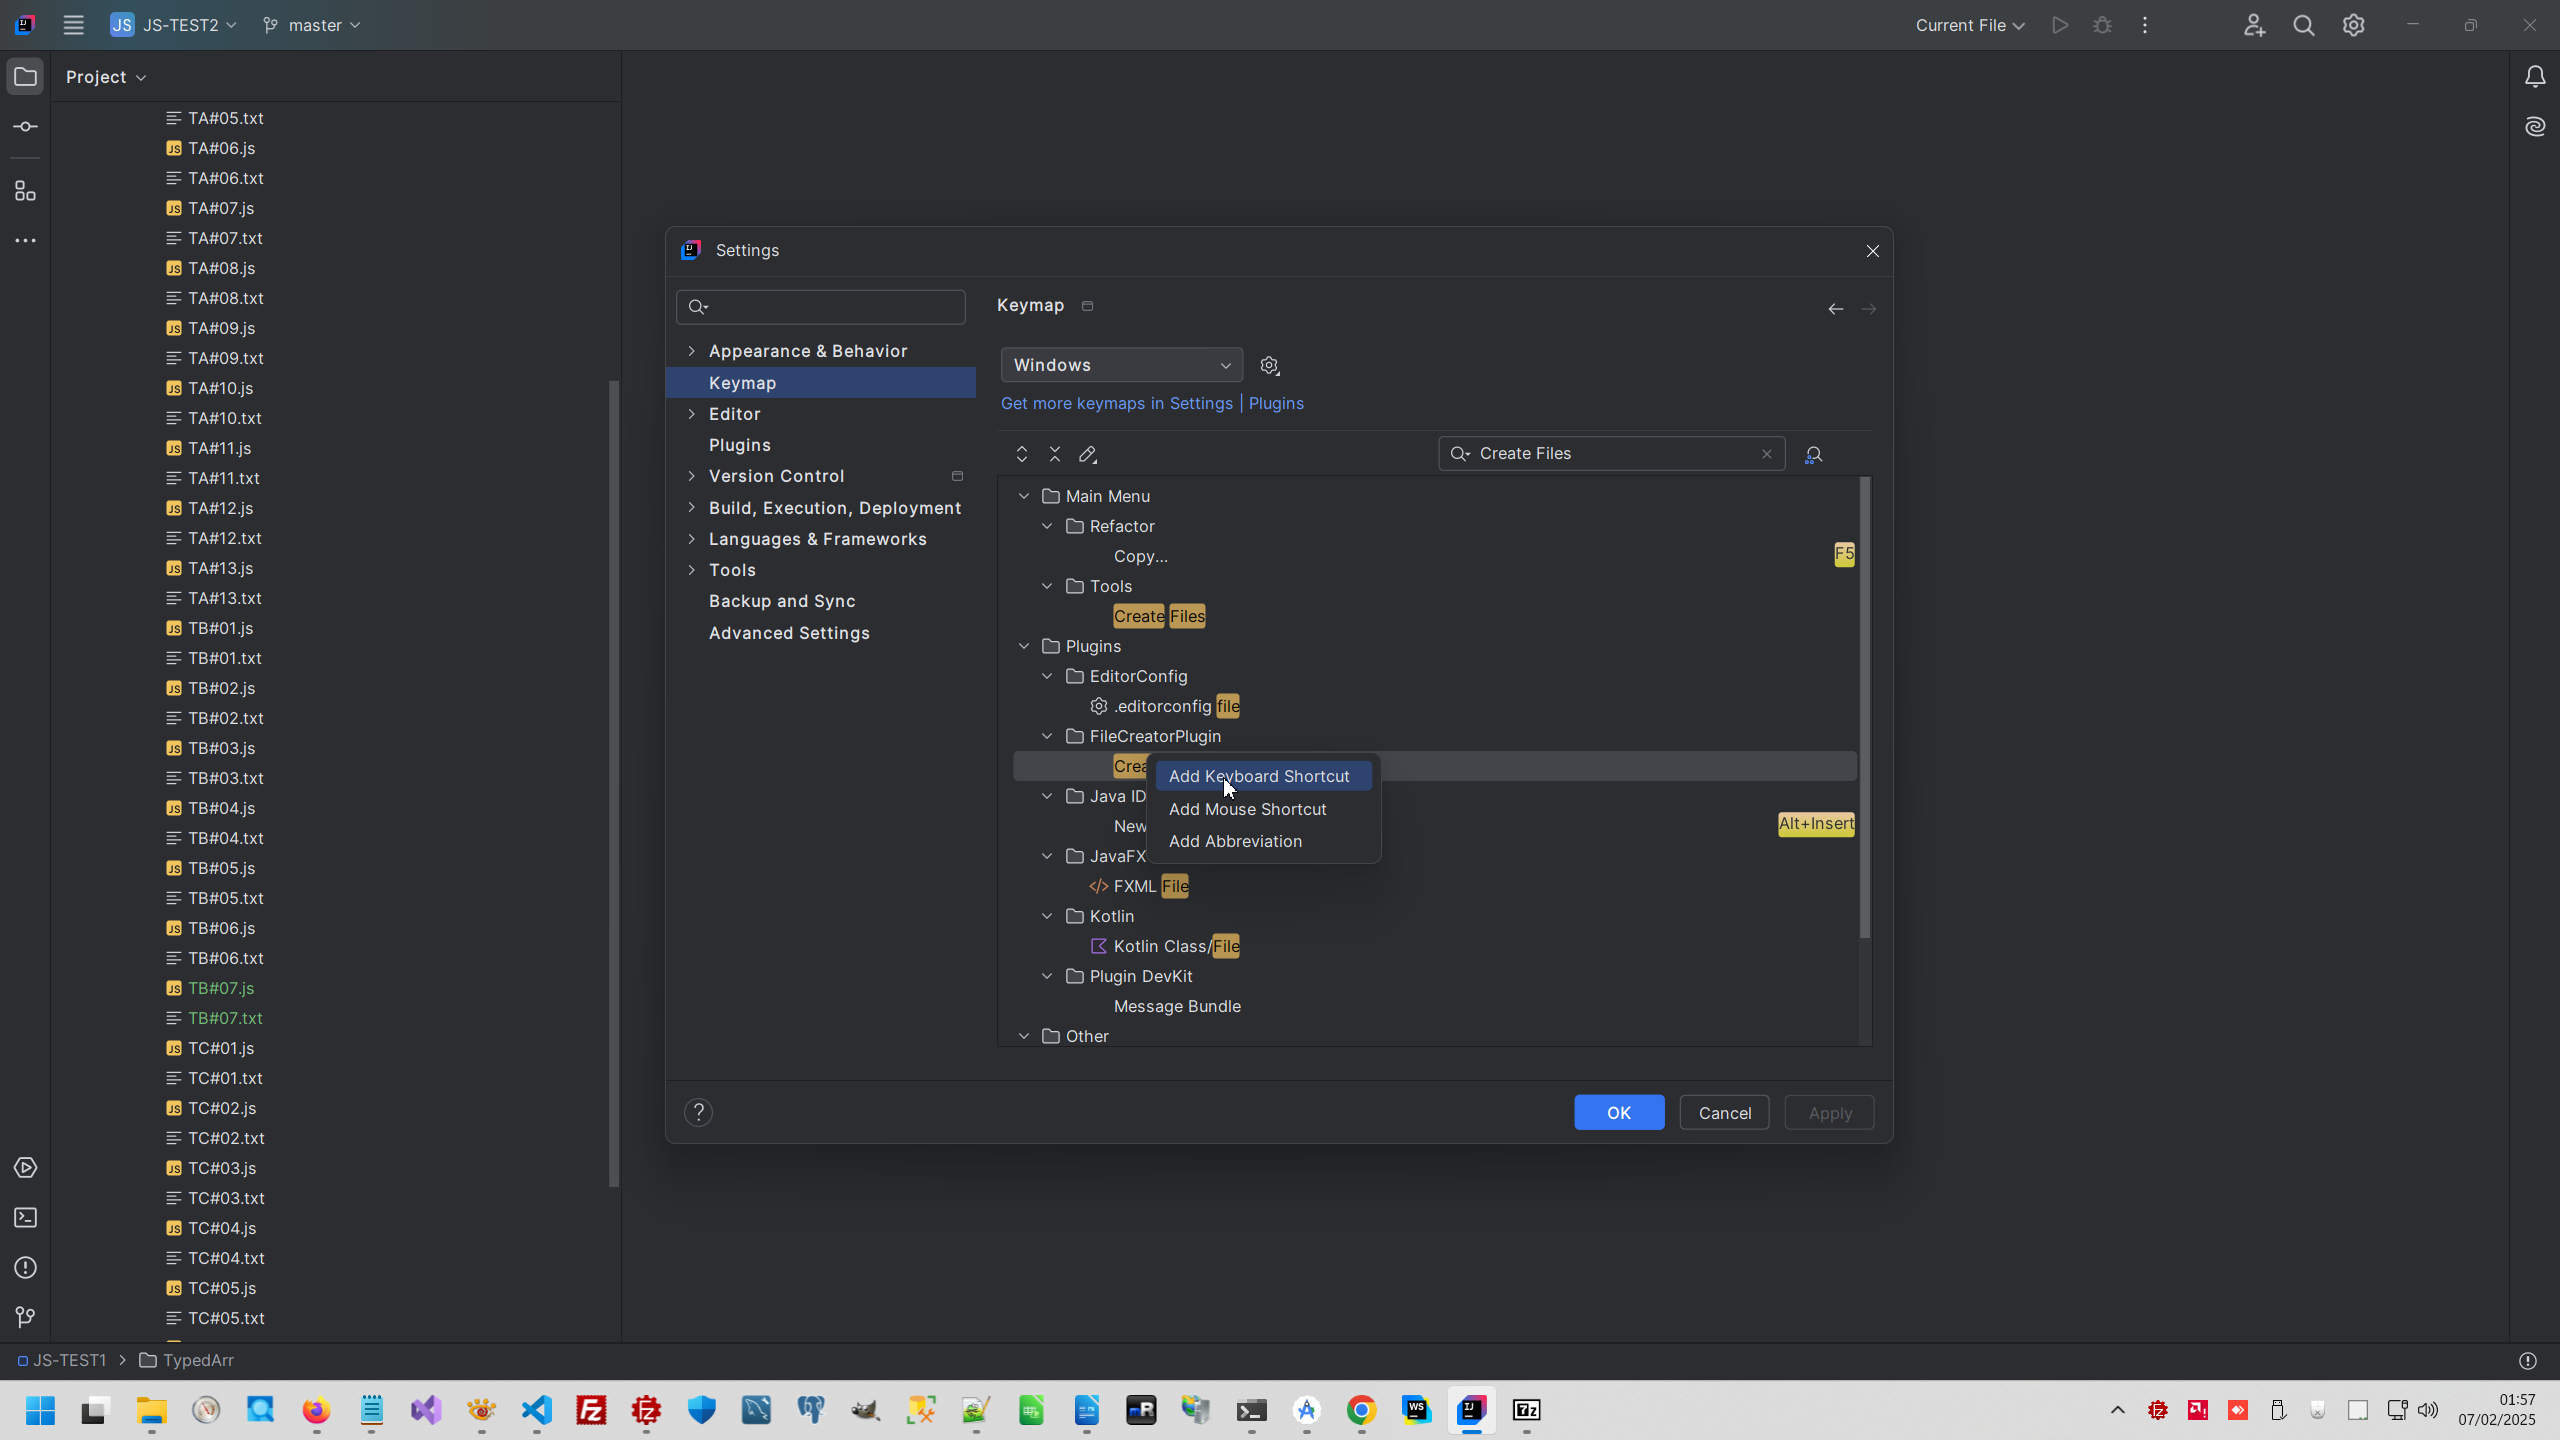Open the Terminal tool window icon
Image resolution: width=2560 pixels, height=1440 pixels.
[26, 1218]
